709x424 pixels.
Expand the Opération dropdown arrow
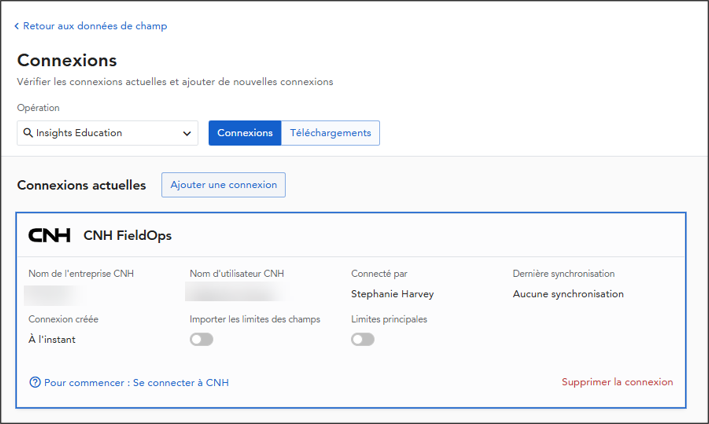[187, 133]
